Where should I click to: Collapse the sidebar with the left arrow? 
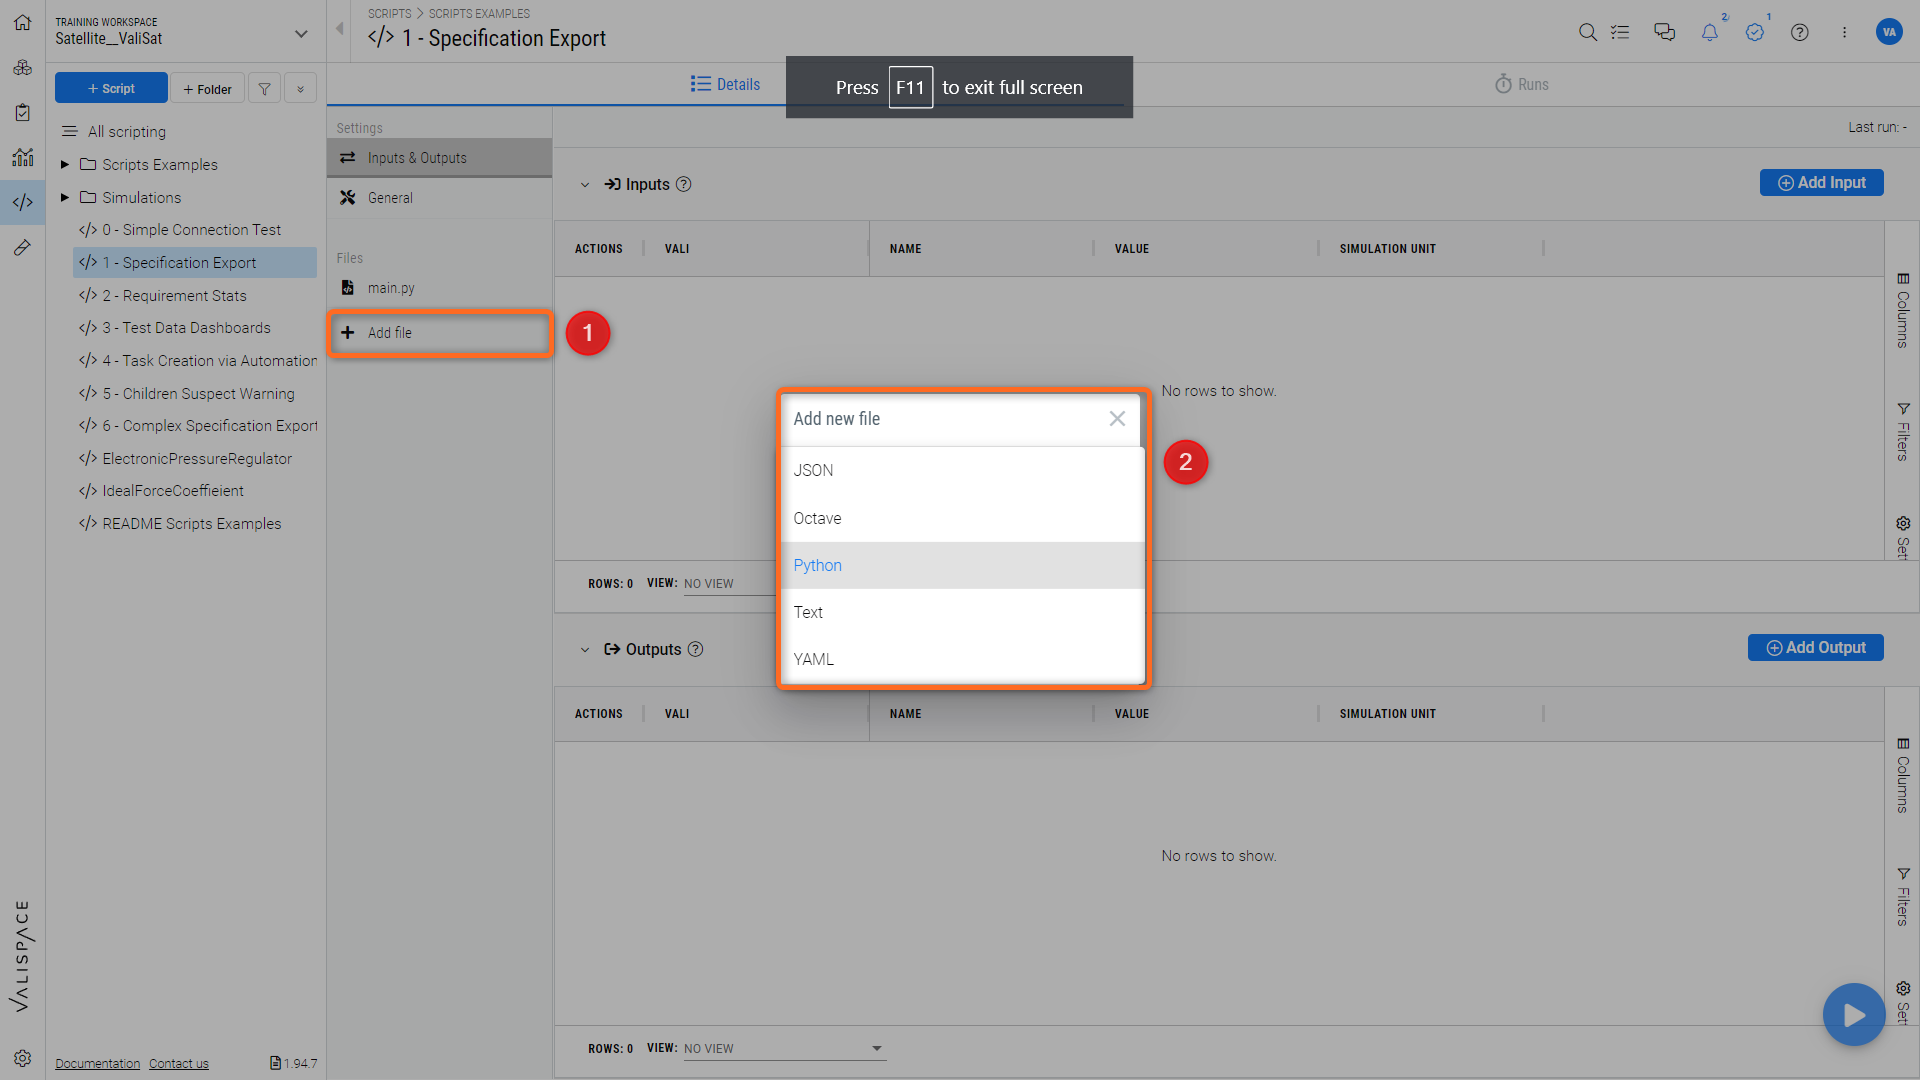point(340,28)
